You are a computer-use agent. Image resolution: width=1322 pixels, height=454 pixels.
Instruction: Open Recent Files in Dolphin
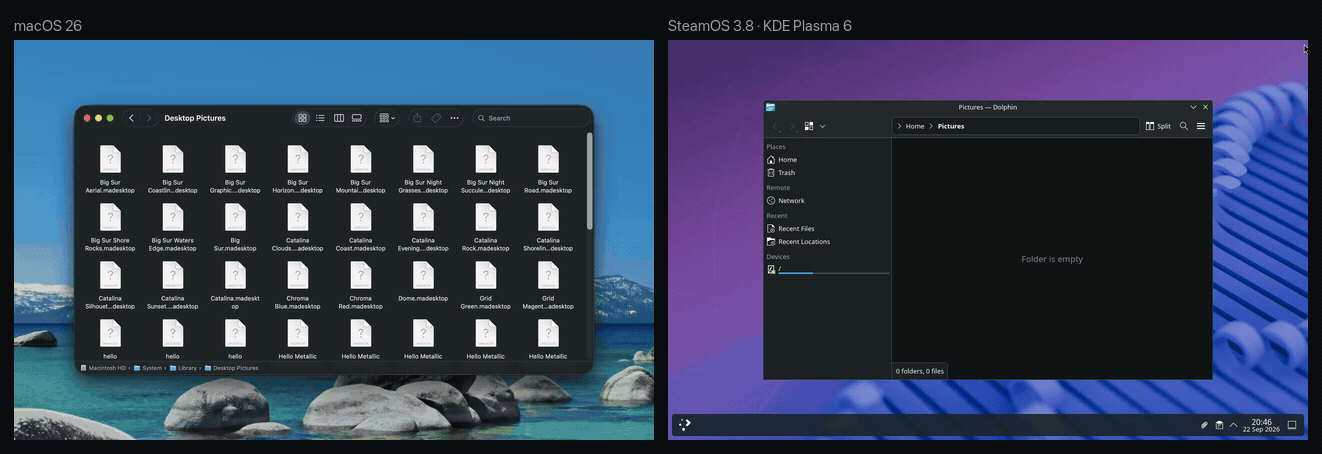pos(827,229)
